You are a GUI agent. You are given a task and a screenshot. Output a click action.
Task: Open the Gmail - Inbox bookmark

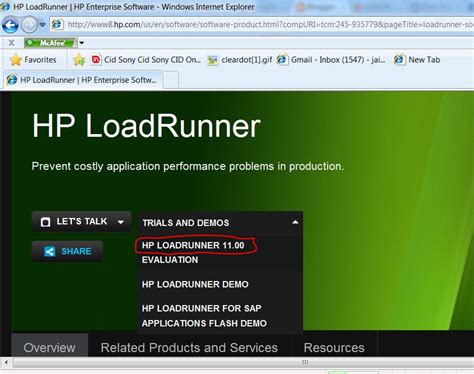pyautogui.click(x=331, y=60)
